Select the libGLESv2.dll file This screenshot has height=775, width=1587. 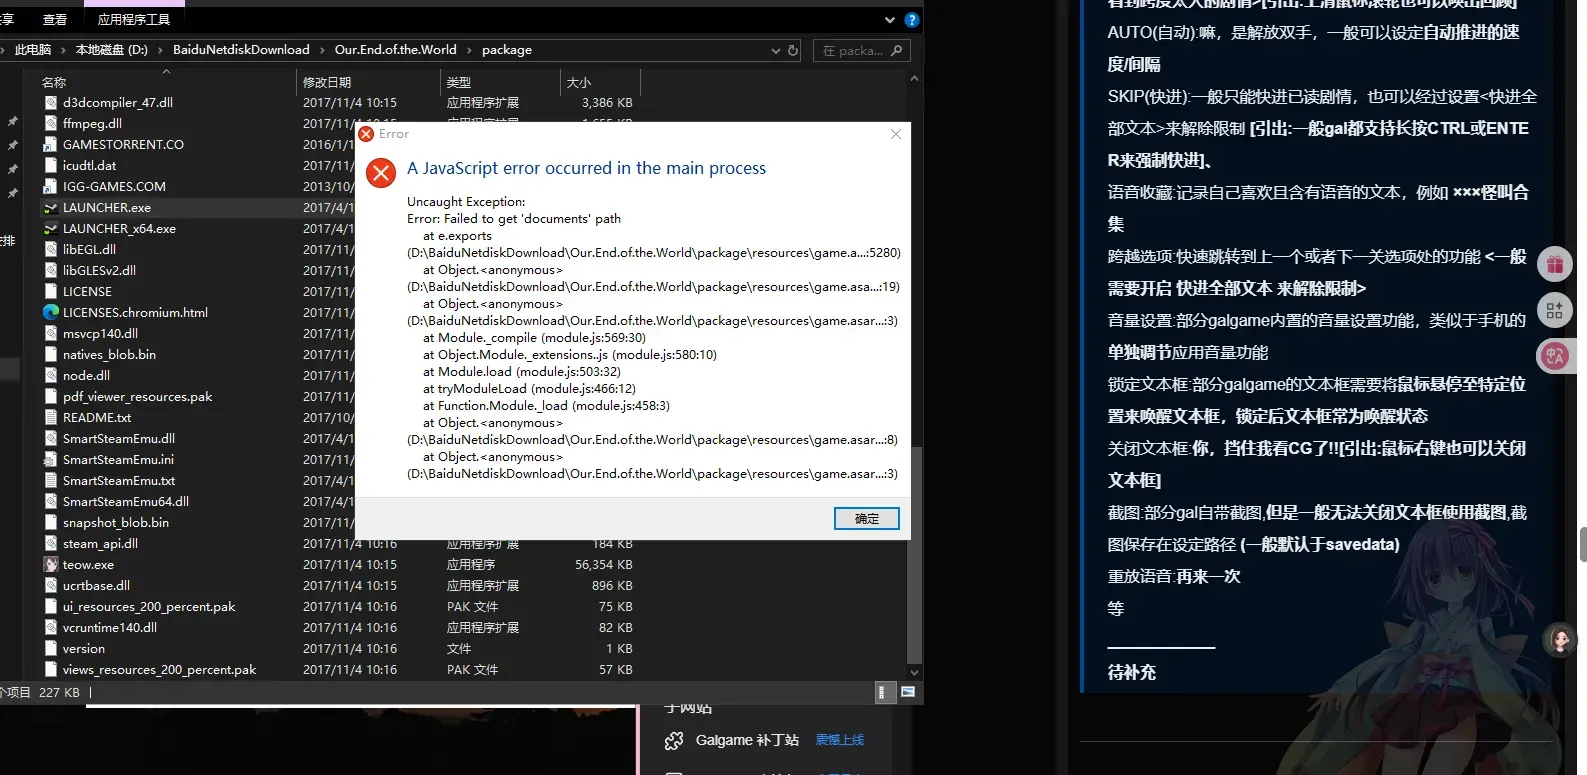pos(99,270)
